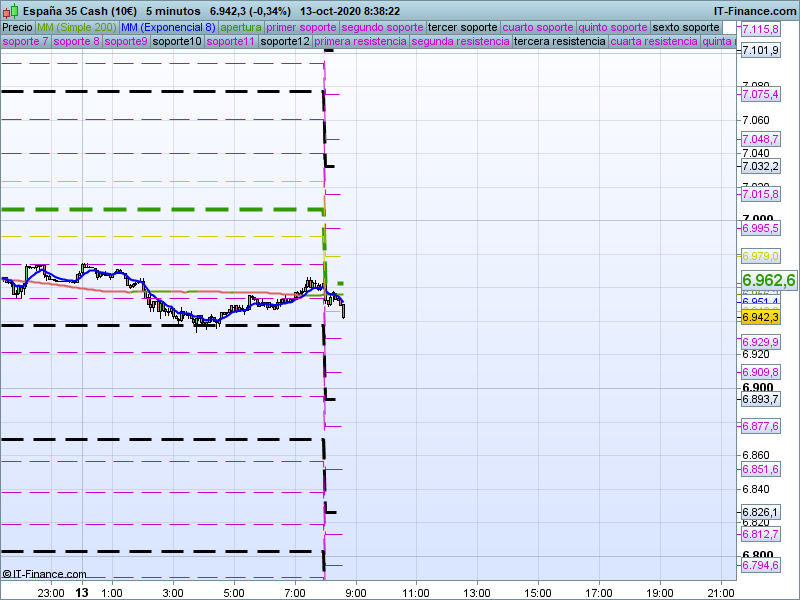Click the 6.893,7 price level marker

[x=760, y=400]
